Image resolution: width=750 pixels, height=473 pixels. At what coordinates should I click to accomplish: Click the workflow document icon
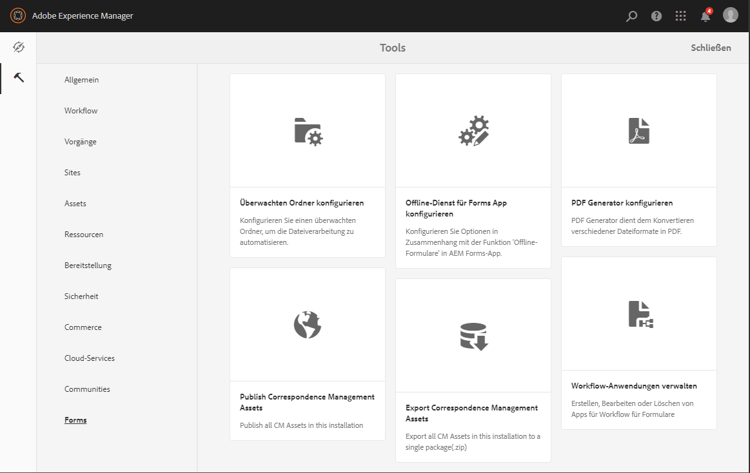point(640,314)
